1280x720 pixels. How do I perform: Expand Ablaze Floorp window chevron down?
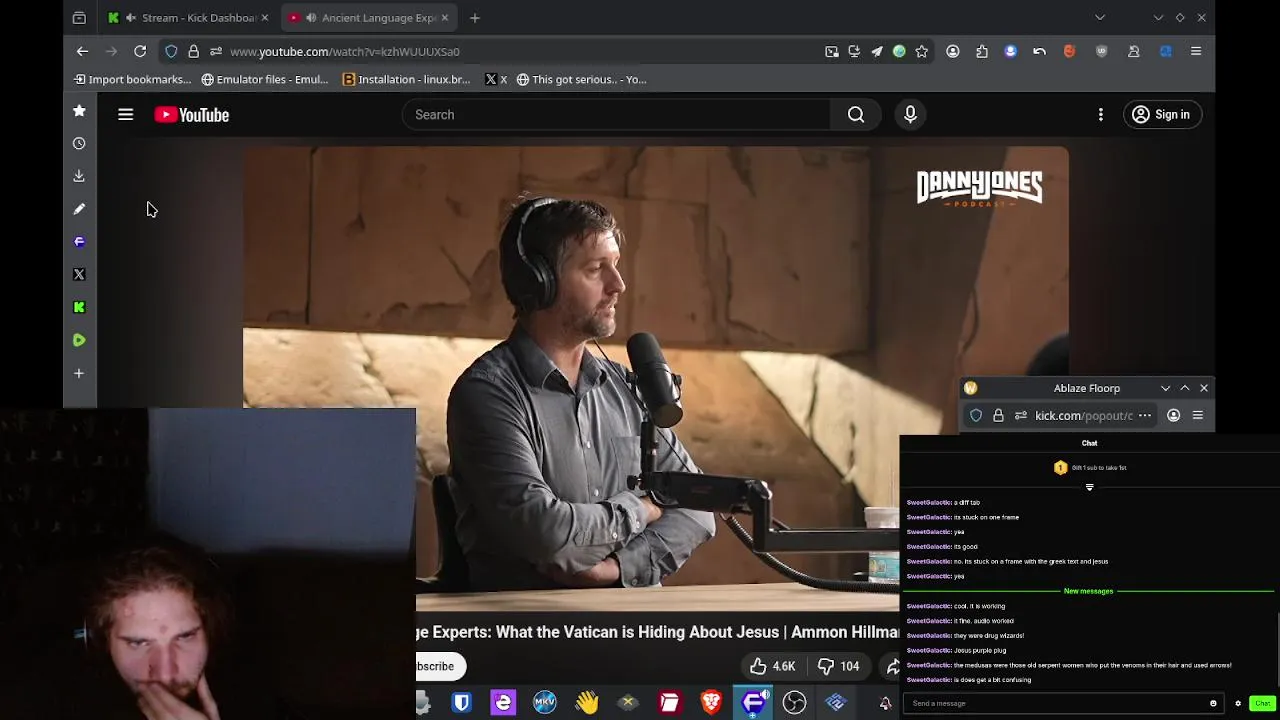(1165, 388)
